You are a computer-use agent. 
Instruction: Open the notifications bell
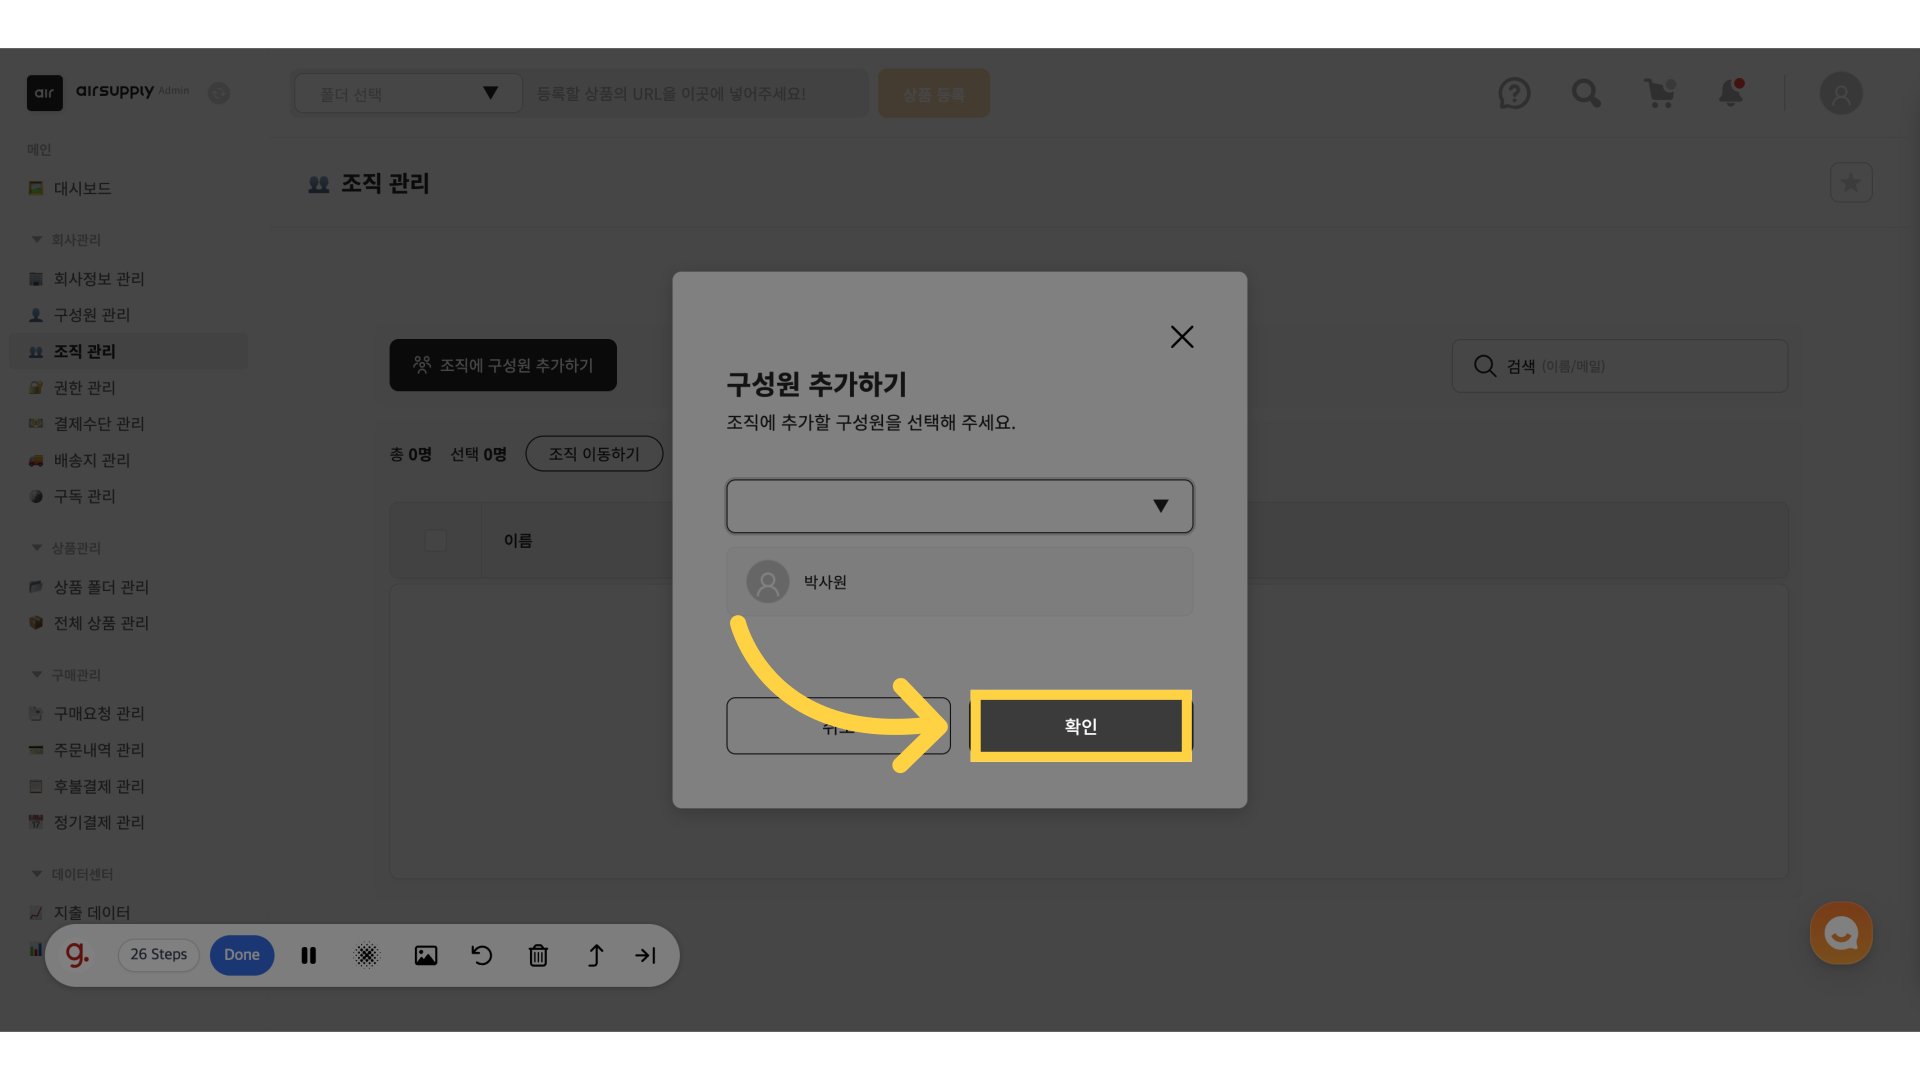[x=1731, y=94]
